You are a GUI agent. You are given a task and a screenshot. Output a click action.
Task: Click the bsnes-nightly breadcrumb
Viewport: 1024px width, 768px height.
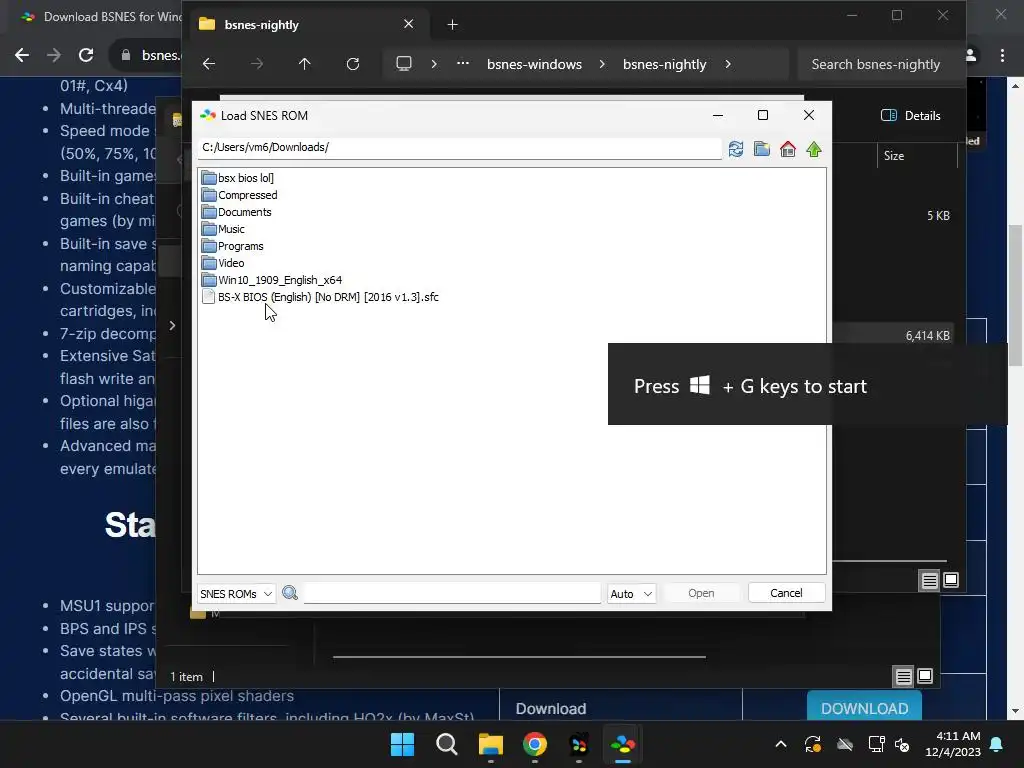pyautogui.click(x=664, y=64)
